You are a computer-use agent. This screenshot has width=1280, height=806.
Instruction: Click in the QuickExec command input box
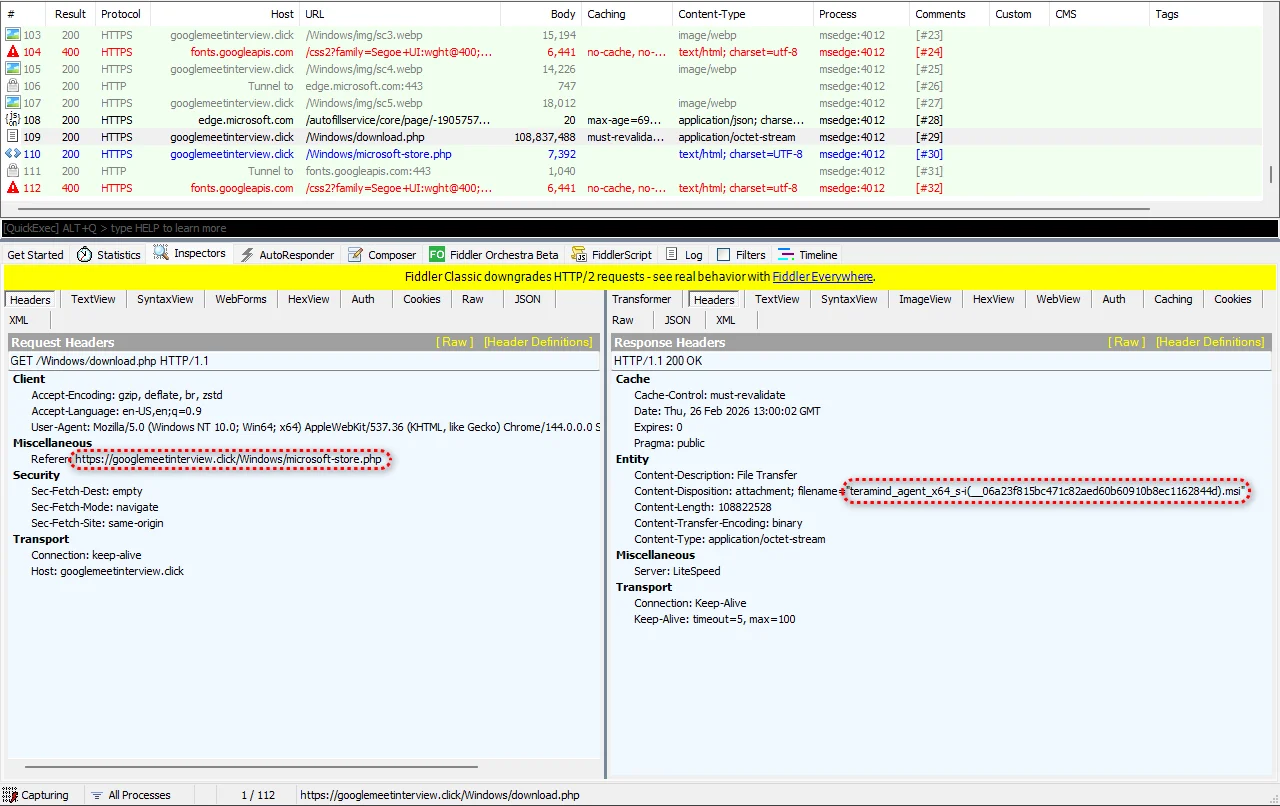point(640,228)
